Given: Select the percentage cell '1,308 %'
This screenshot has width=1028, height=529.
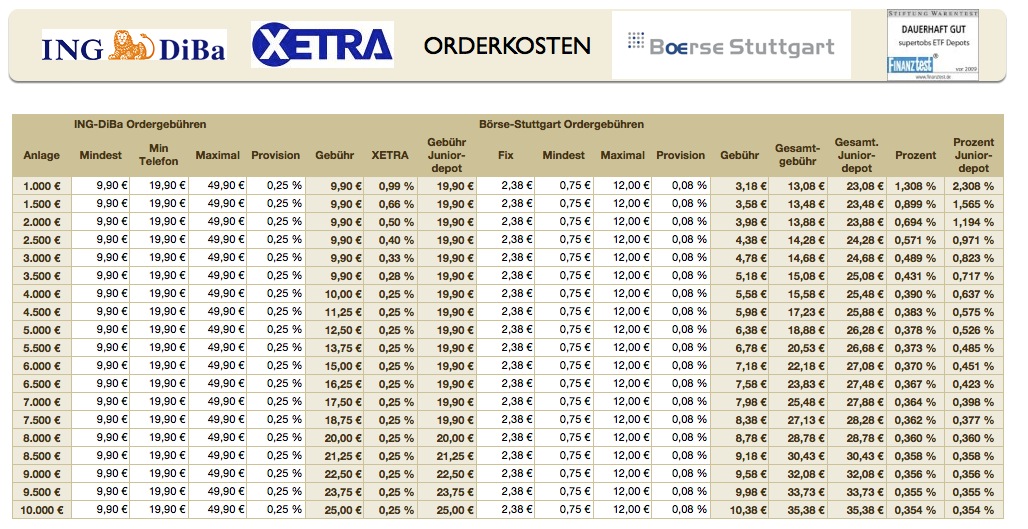Looking at the screenshot, I should pyautogui.click(x=915, y=186).
